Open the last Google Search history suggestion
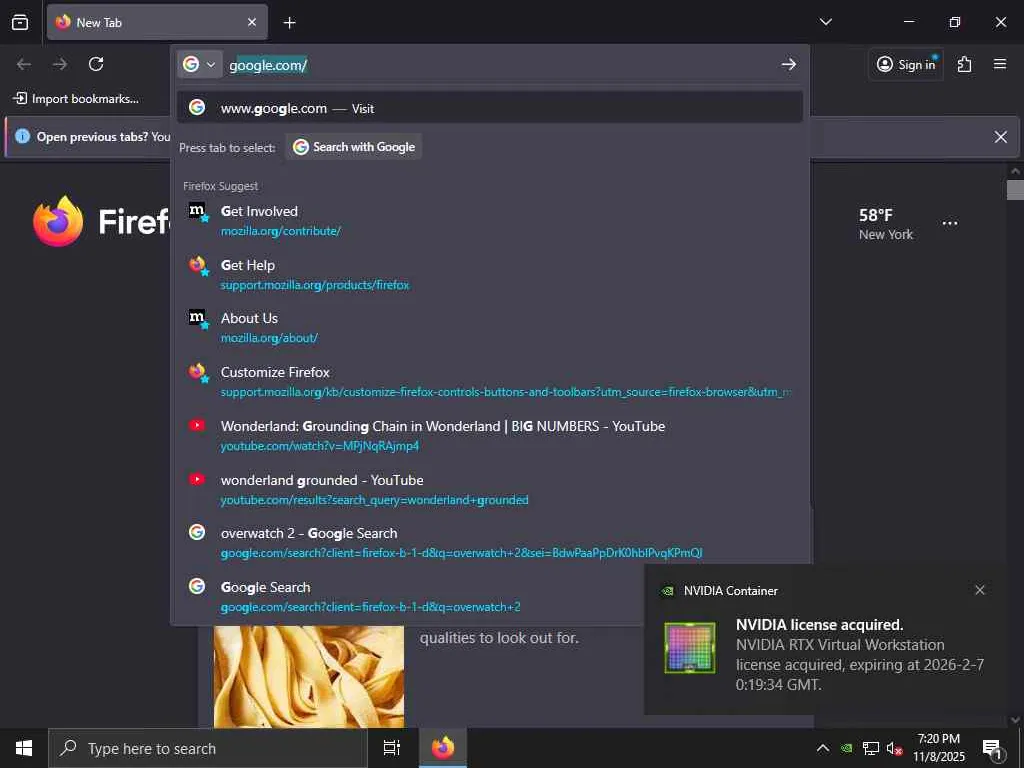This screenshot has width=1024, height=768. (410, 596)
